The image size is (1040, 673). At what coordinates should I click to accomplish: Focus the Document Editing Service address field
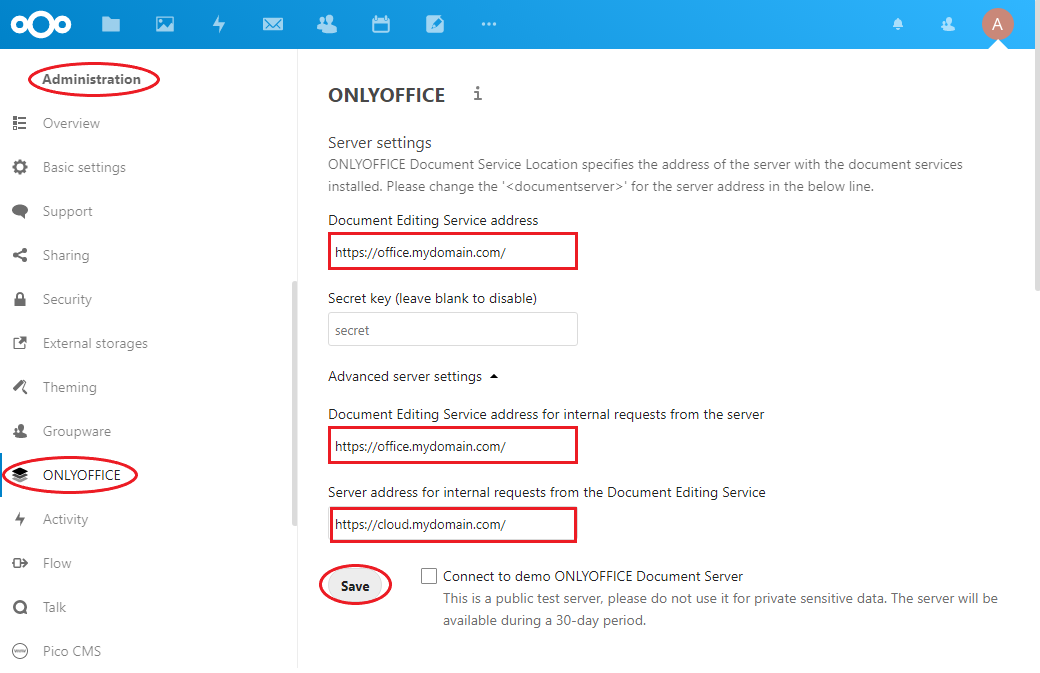click(453, 252)
